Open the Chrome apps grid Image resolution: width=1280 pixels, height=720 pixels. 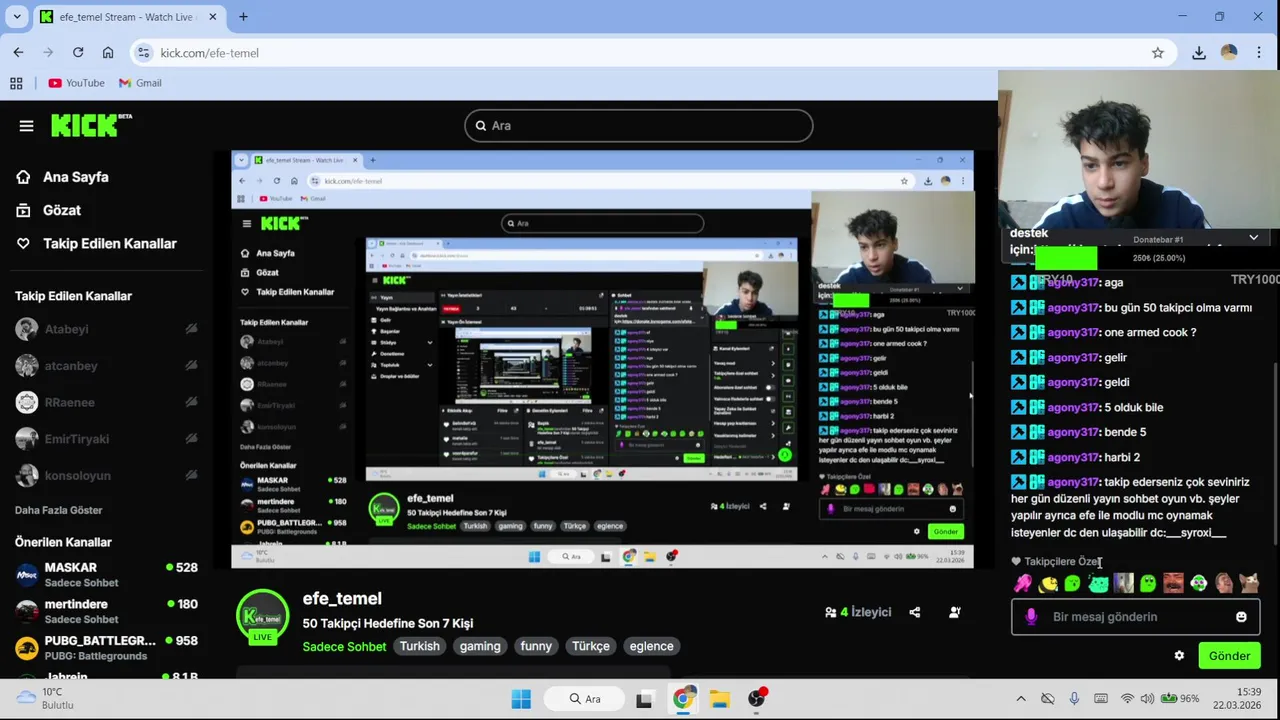click(16, 83)
